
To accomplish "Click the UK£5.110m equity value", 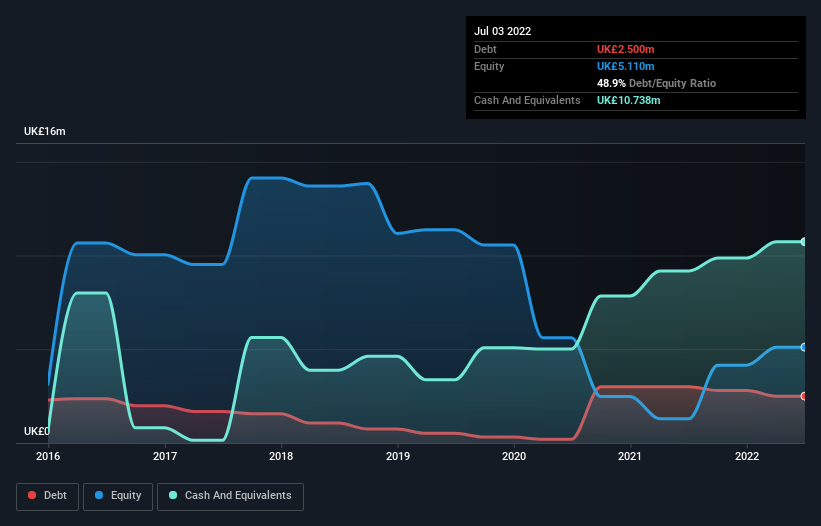I will coord(626,66).
